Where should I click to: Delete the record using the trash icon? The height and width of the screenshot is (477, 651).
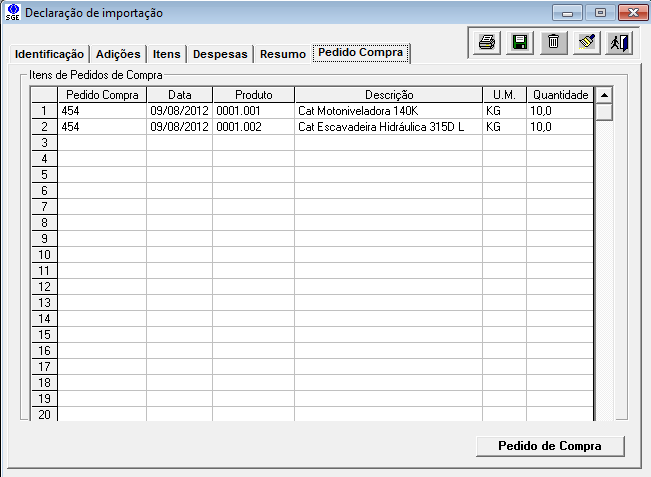[553, 43]
